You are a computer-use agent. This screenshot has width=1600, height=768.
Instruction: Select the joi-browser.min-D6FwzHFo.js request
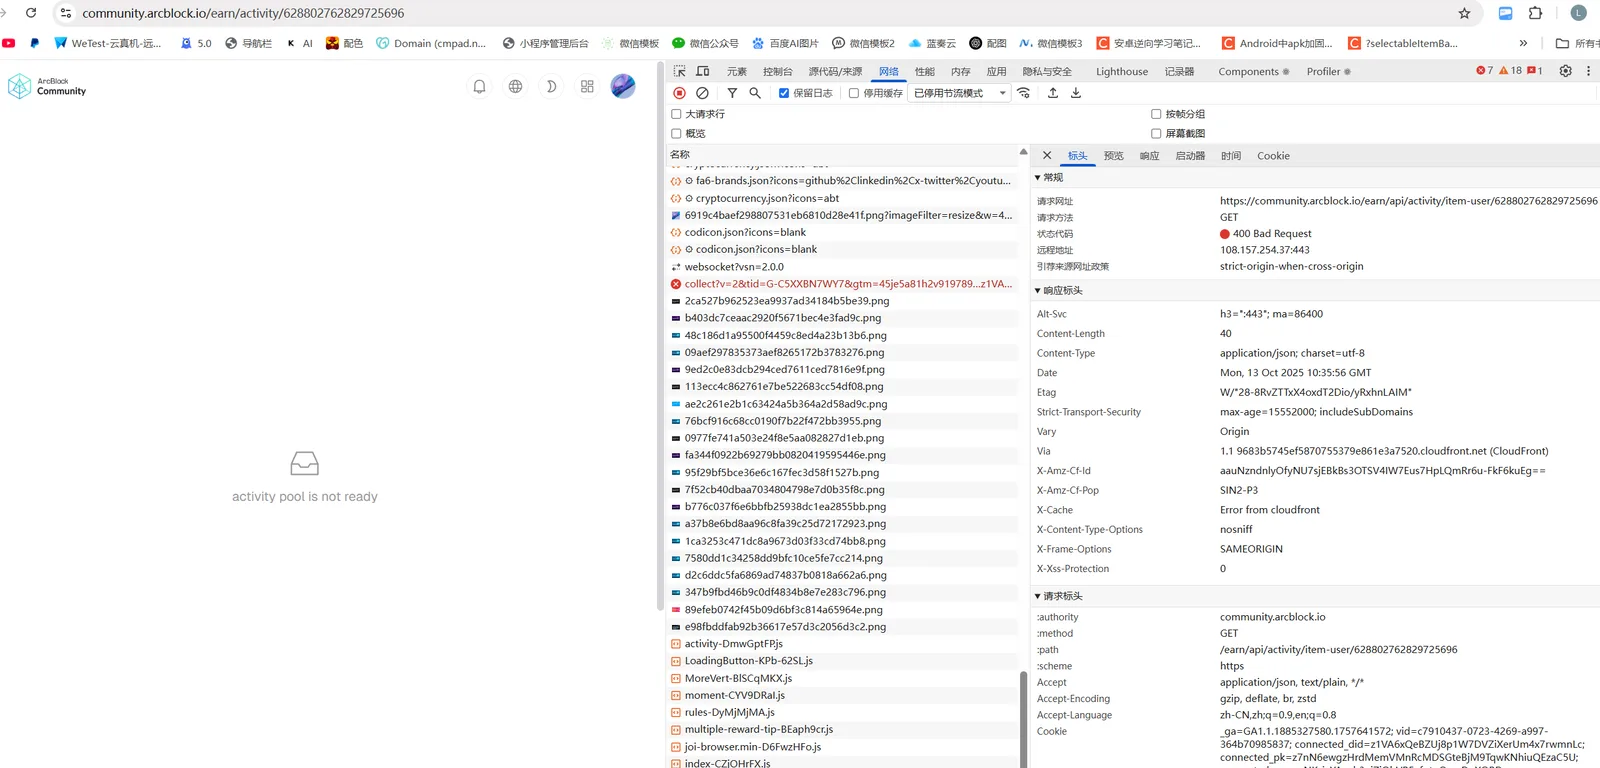point(841,747)
